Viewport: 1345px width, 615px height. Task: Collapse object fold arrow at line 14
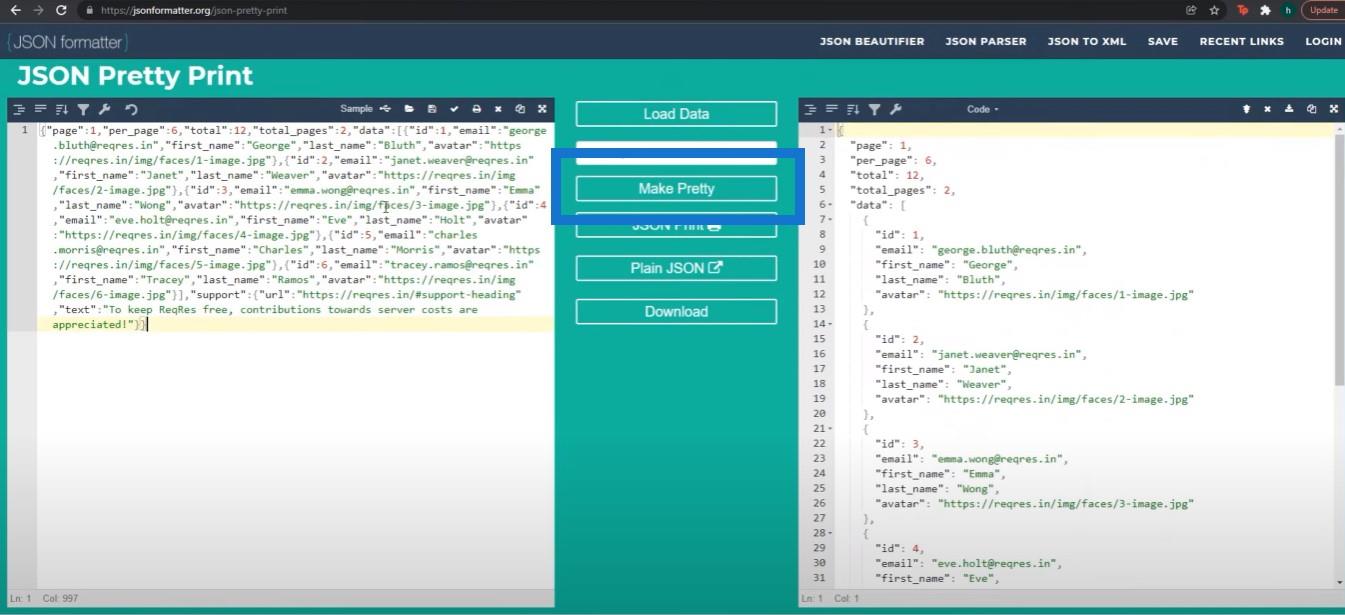click(832, 324)
